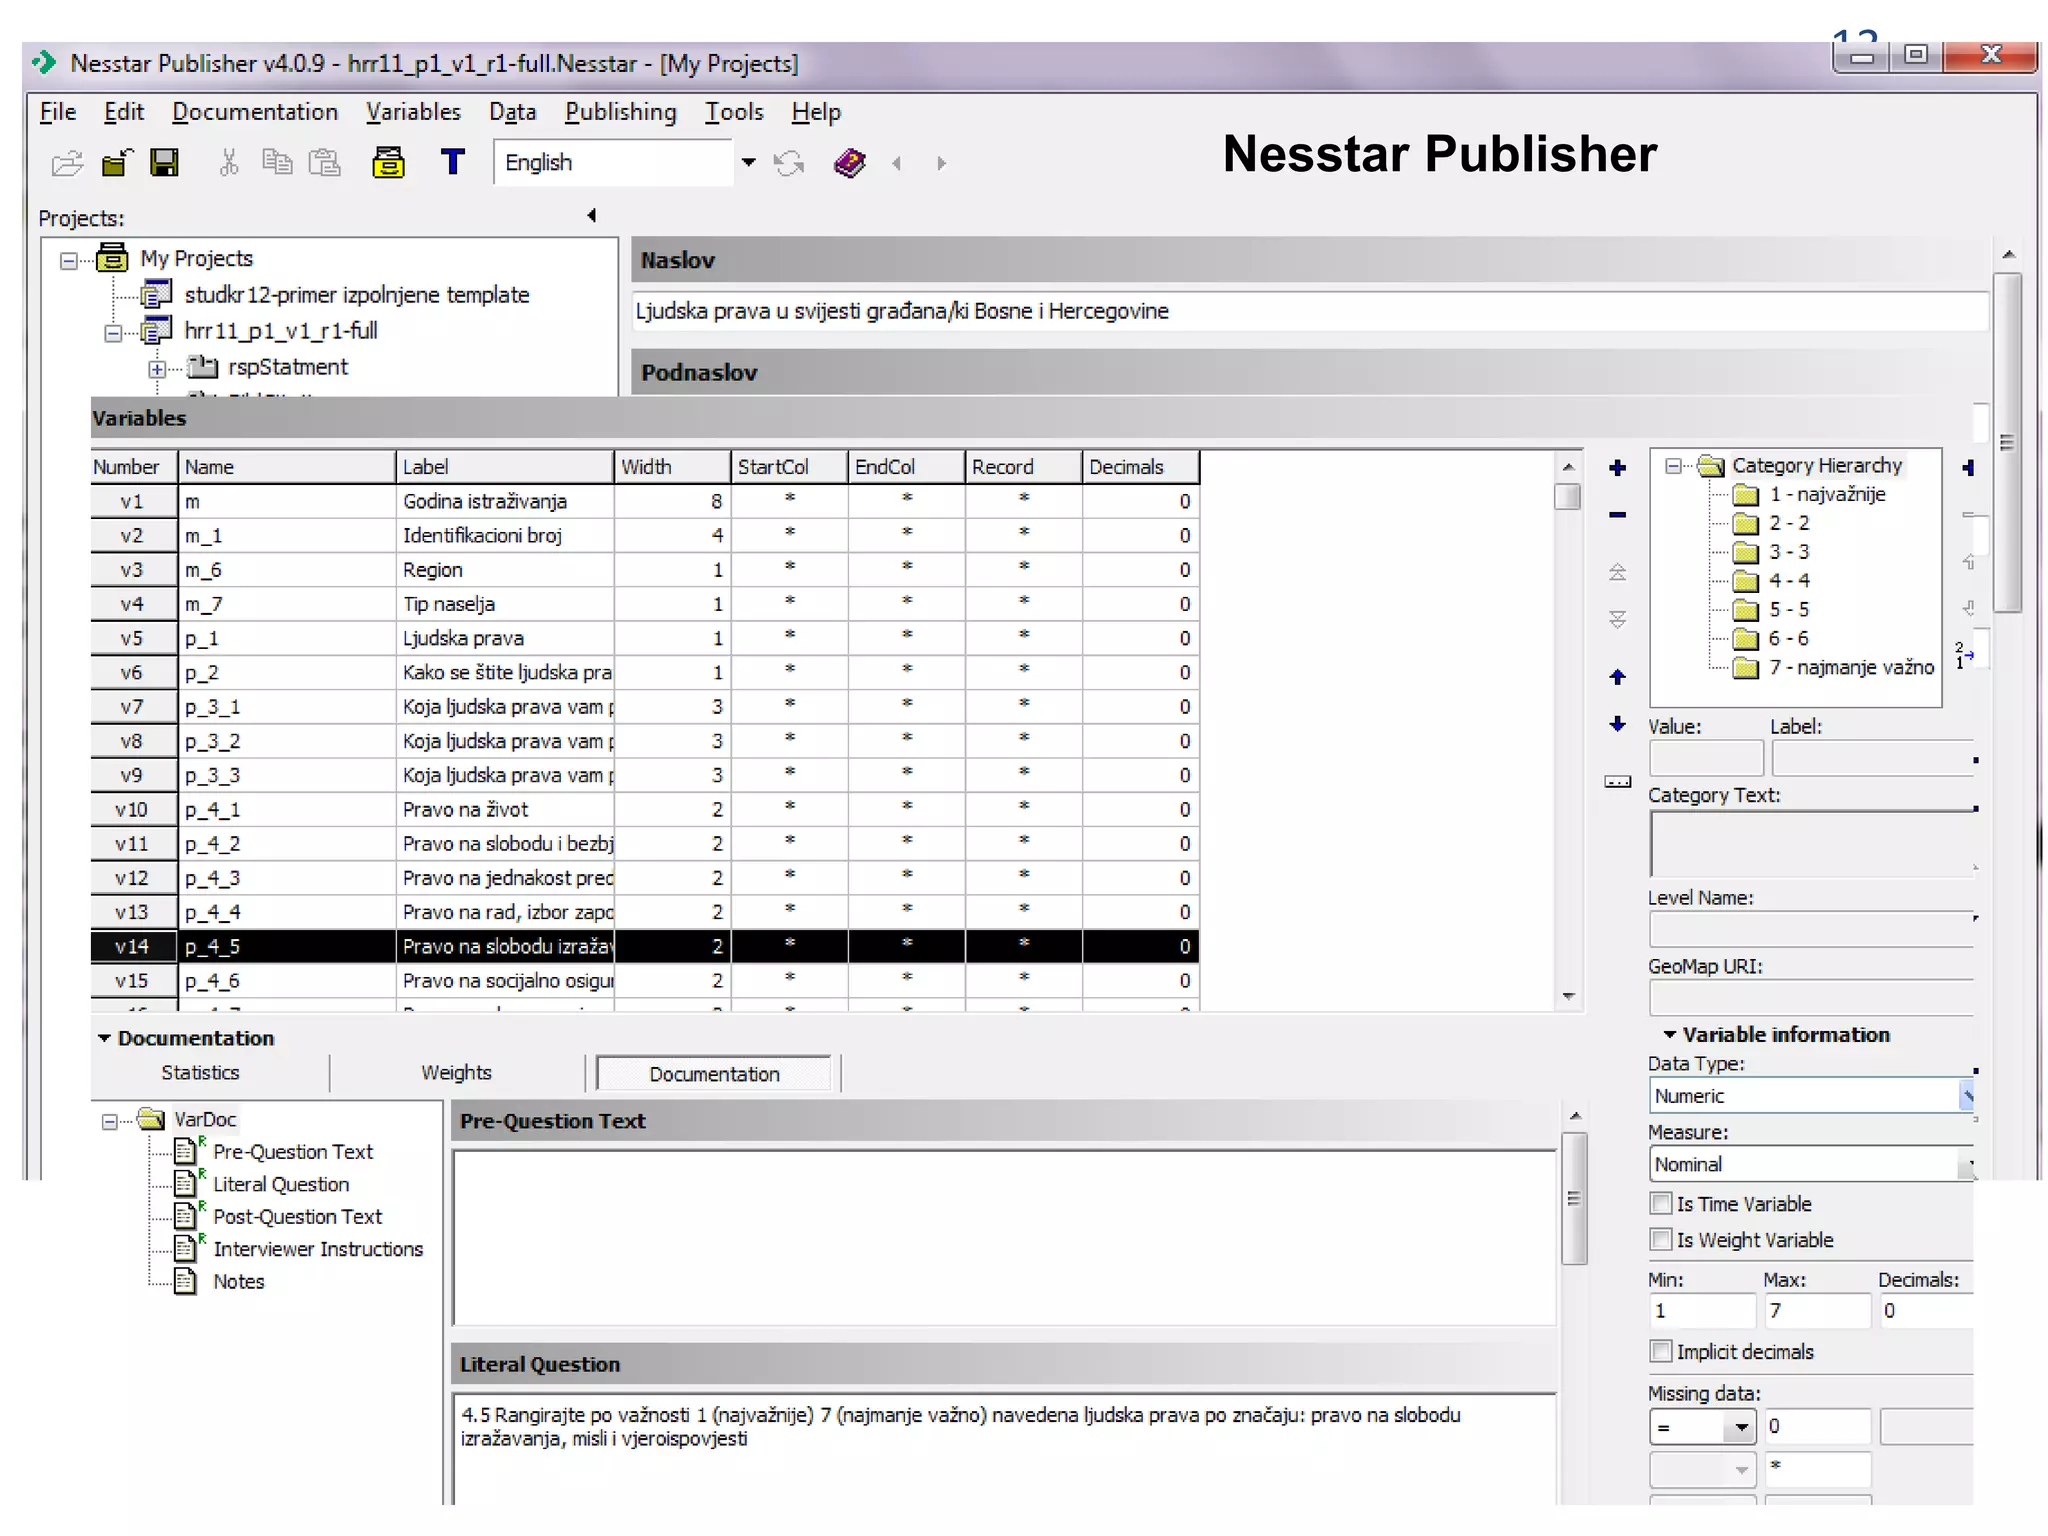The image size is (2048, 1536).
Task: Click the forward navigation arrow
Action: [x=941, y=163]
